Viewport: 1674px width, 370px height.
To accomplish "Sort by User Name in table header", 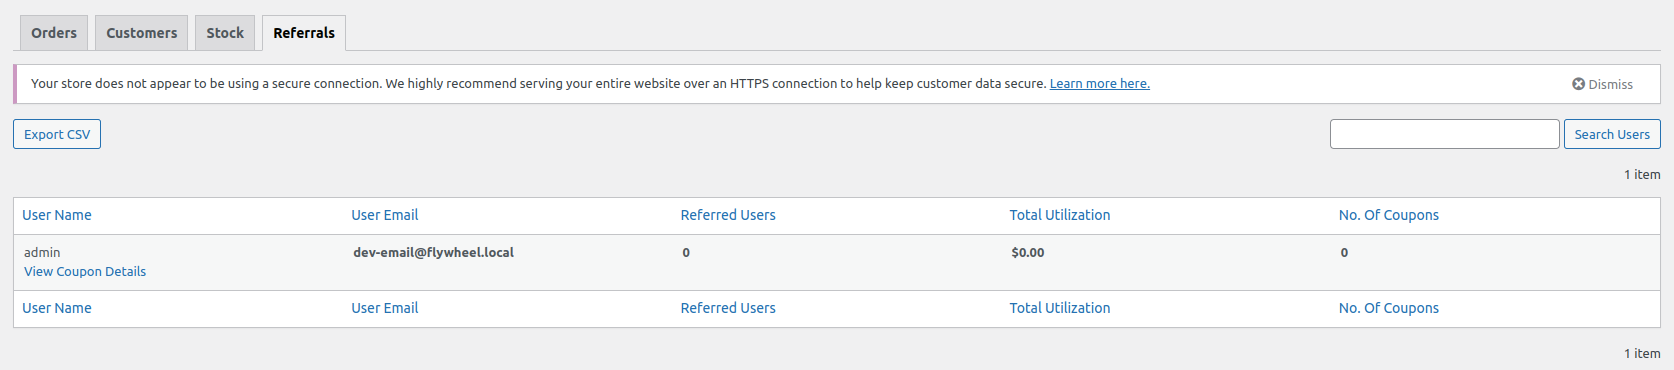I will tap(57, 215).
